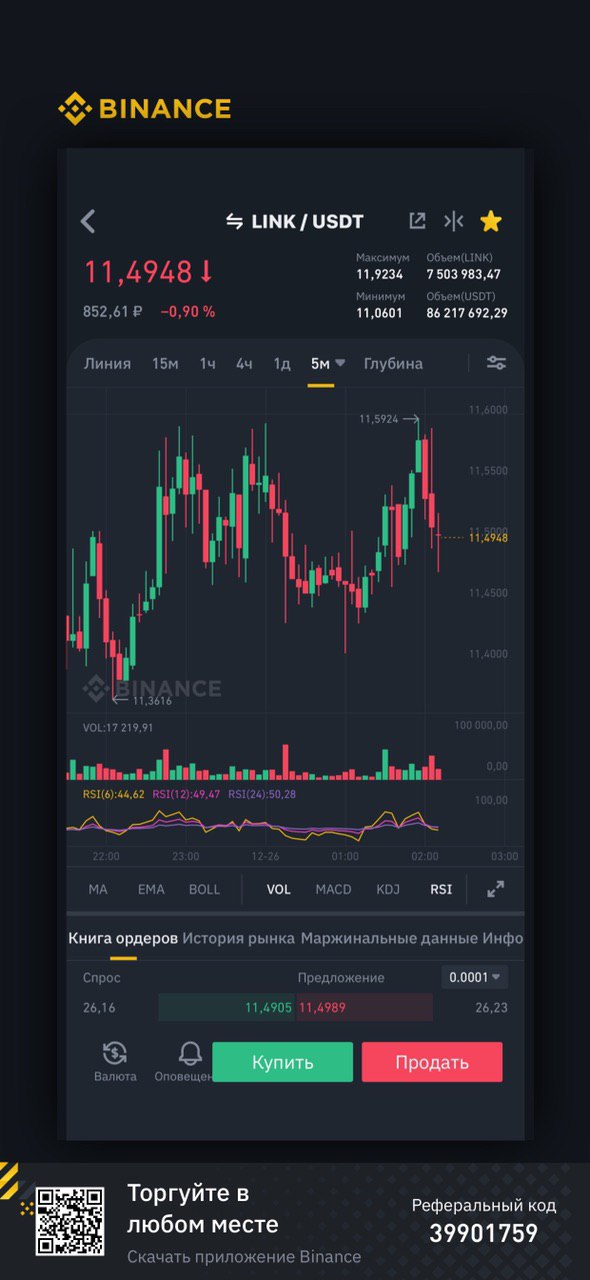
Task: Tap the referral code 39901759
Action: click(x=483, y=1234)
